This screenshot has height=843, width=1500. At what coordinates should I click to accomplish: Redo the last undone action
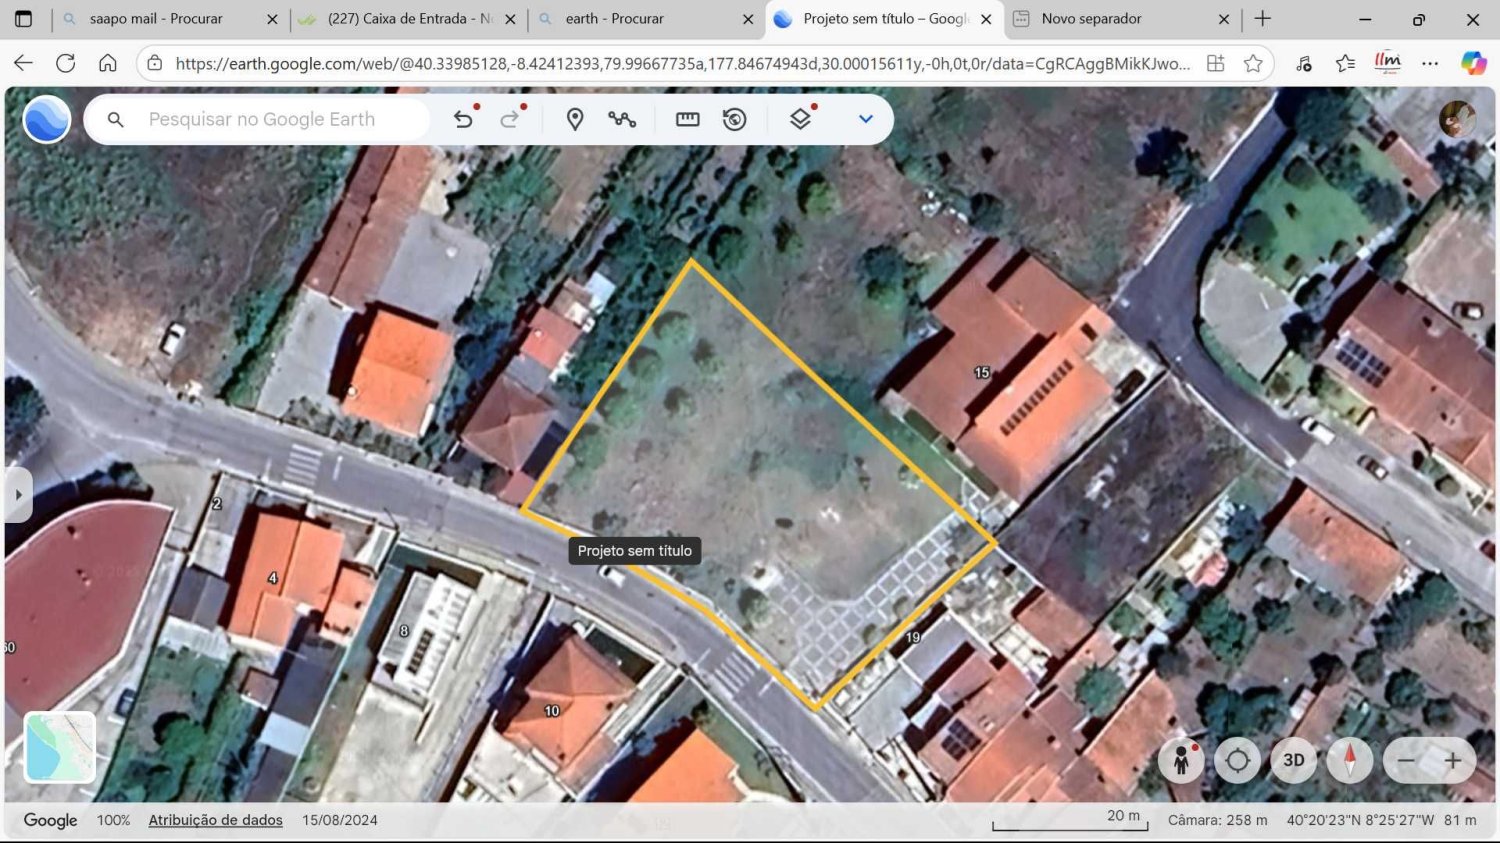511,118
